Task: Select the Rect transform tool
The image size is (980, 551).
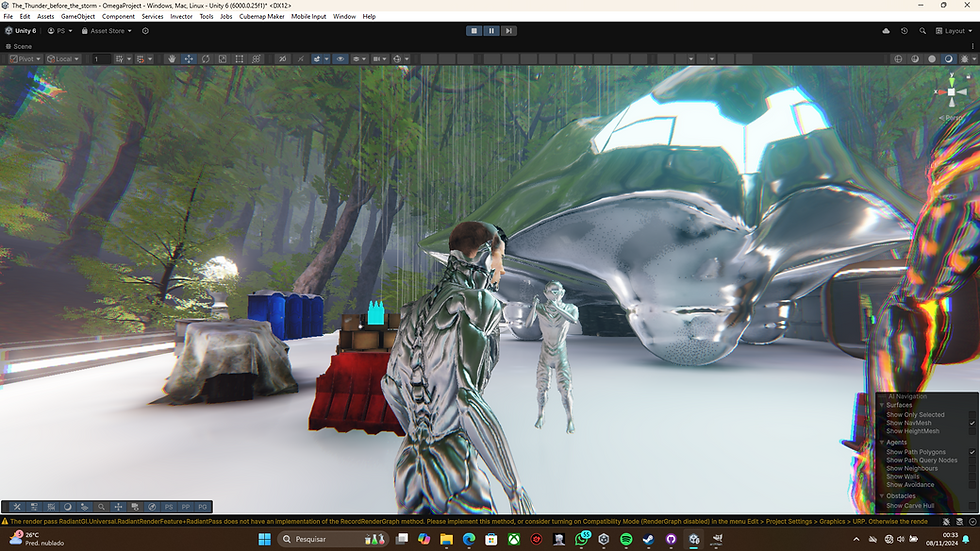Action: [239, 59]
